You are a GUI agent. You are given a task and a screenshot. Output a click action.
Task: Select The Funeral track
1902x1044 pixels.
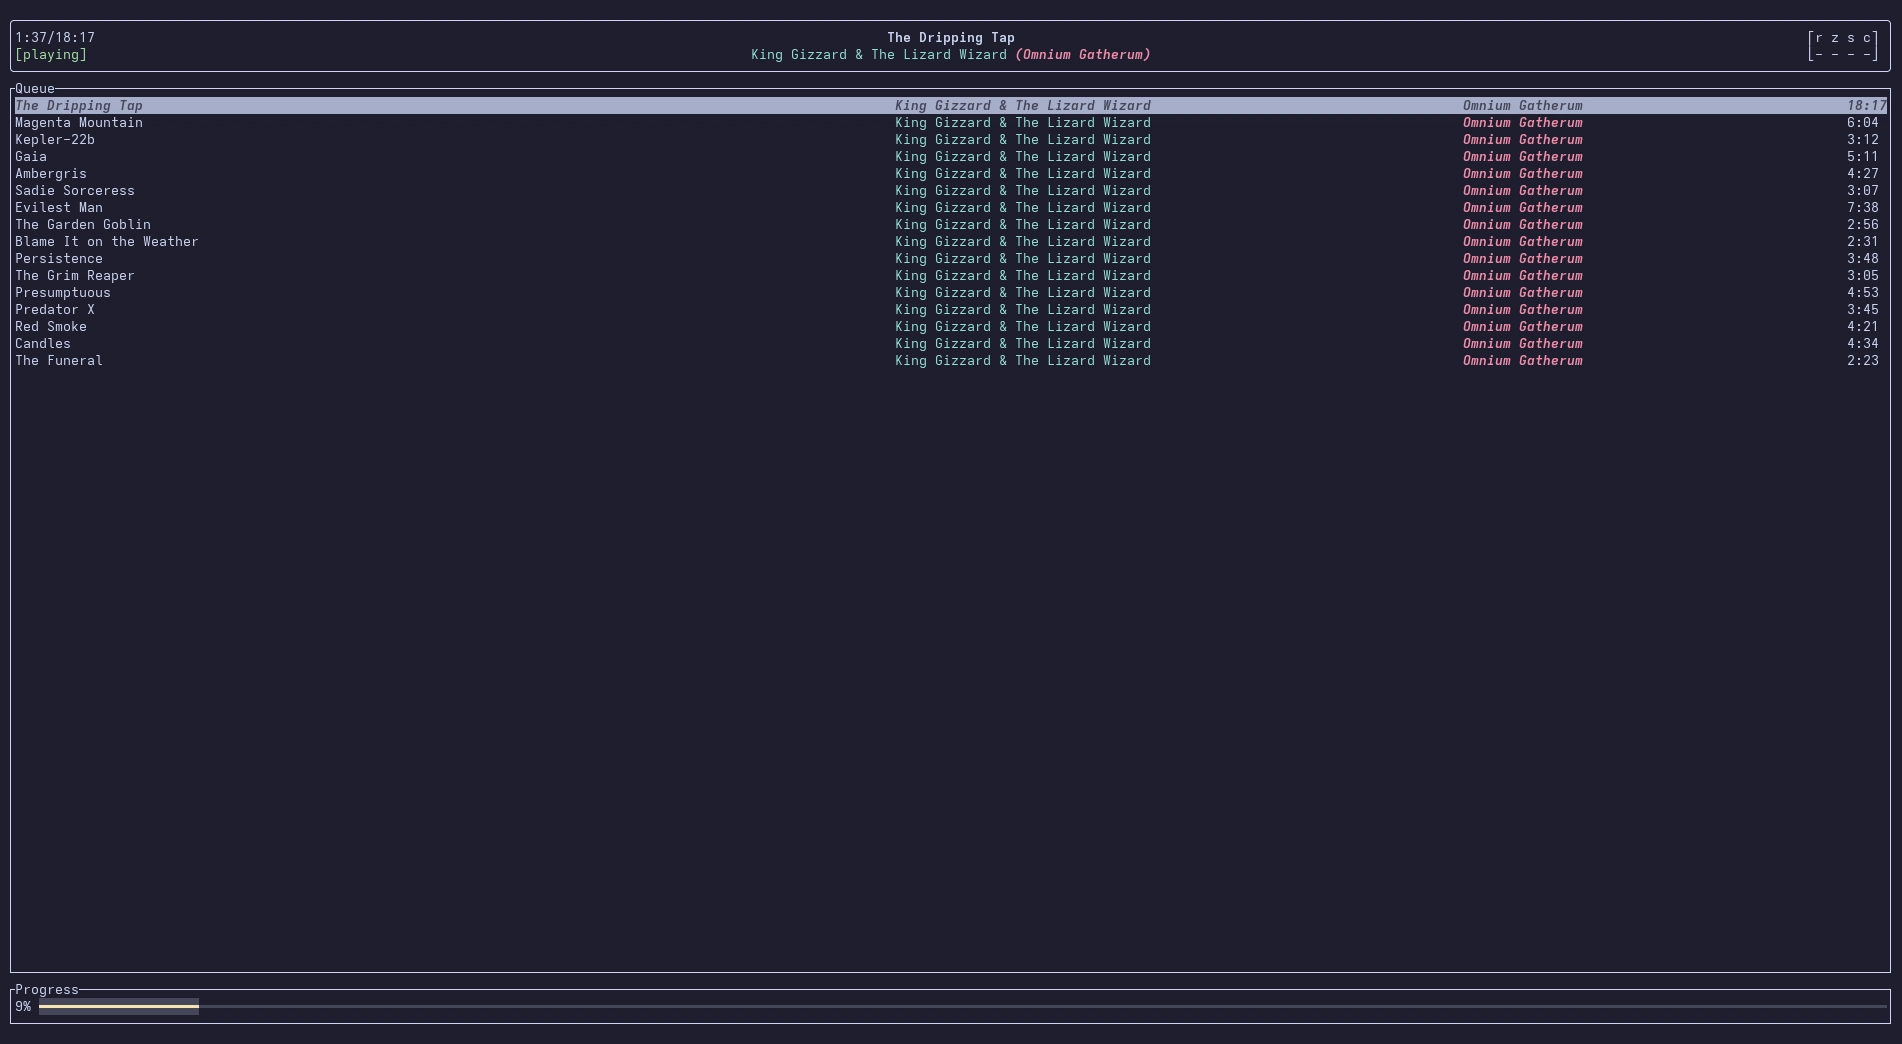[x=950, y=360]
